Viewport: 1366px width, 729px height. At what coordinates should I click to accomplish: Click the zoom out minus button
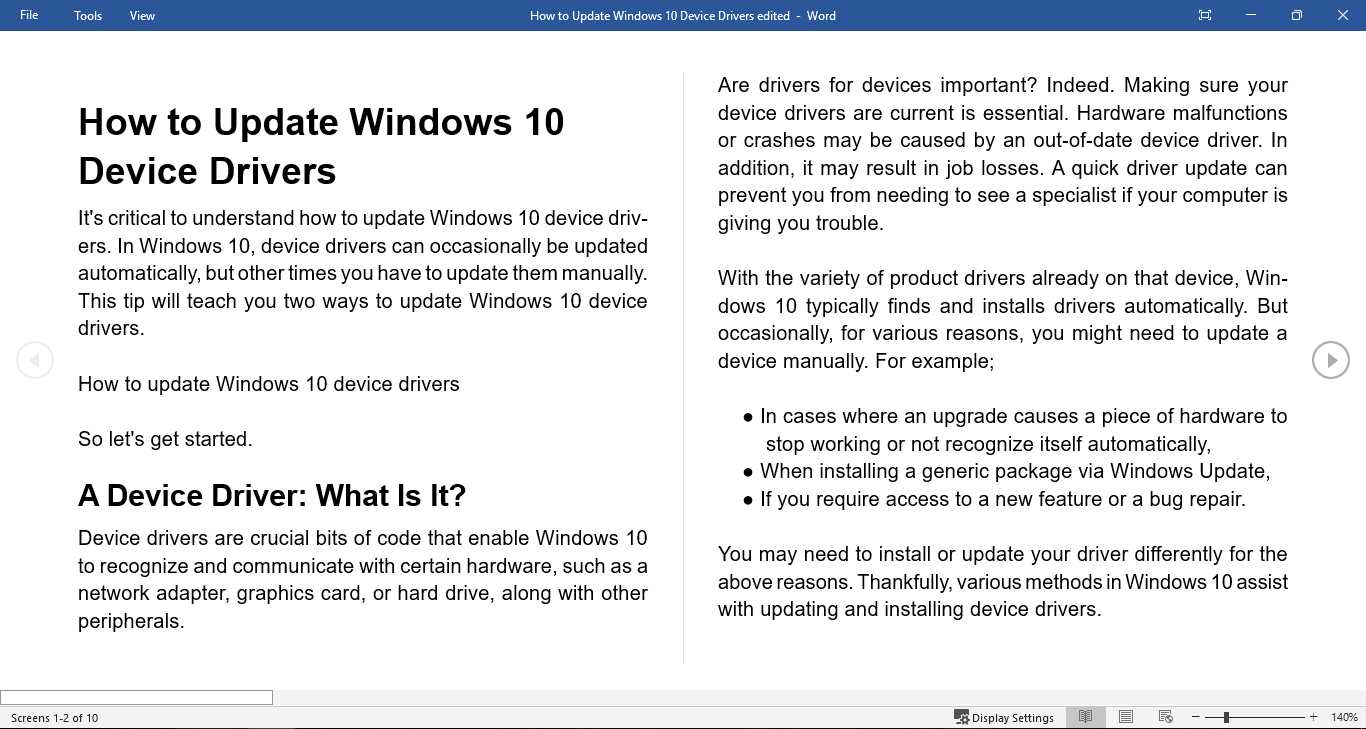(x=1195, y=717)
